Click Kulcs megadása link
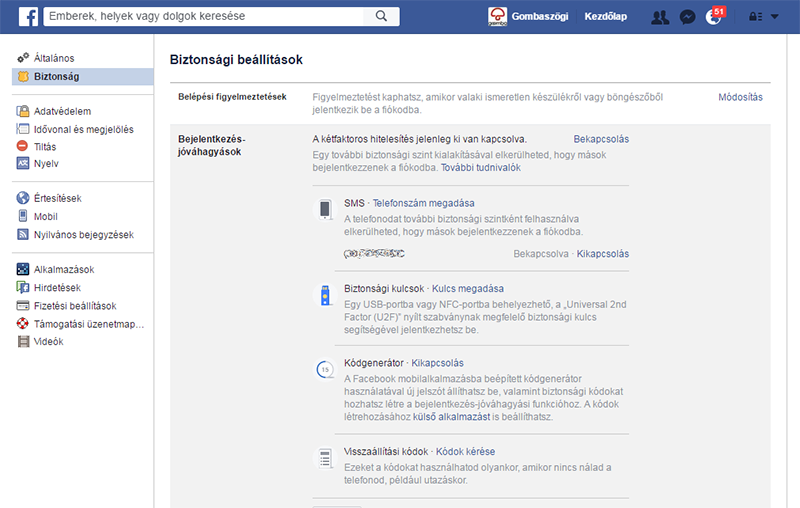The width and height of the screenshot is (800, 508). (x=468, y=288)
